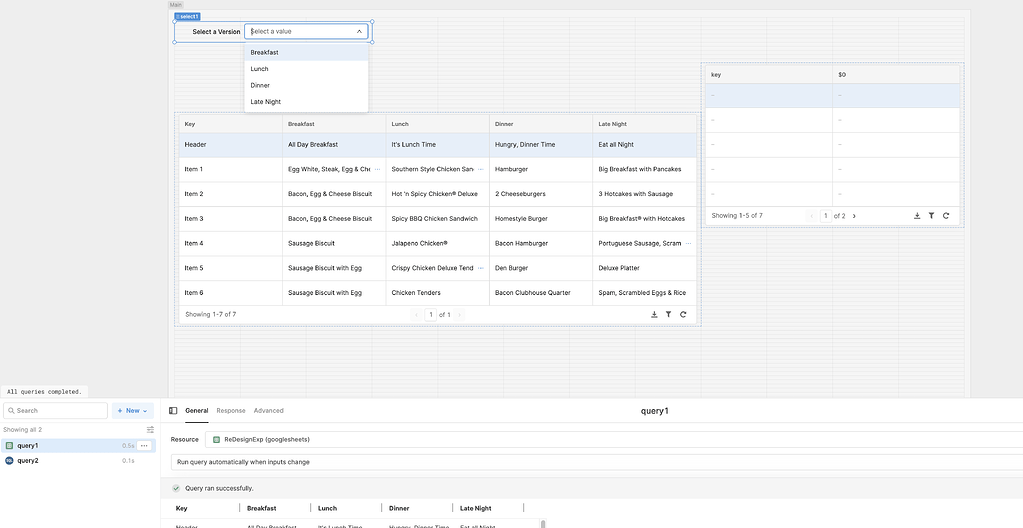Click the query1 title heading
The width and height of the screenshot is (1023, 528).
pos(654,411)
